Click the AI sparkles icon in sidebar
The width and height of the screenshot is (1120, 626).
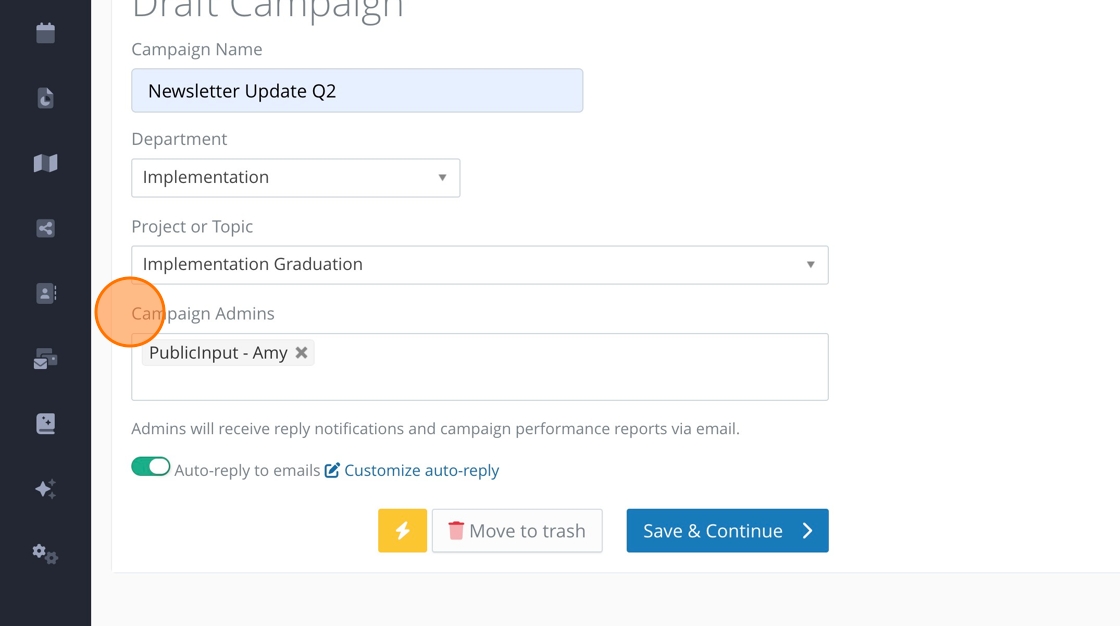coord(45,489)
